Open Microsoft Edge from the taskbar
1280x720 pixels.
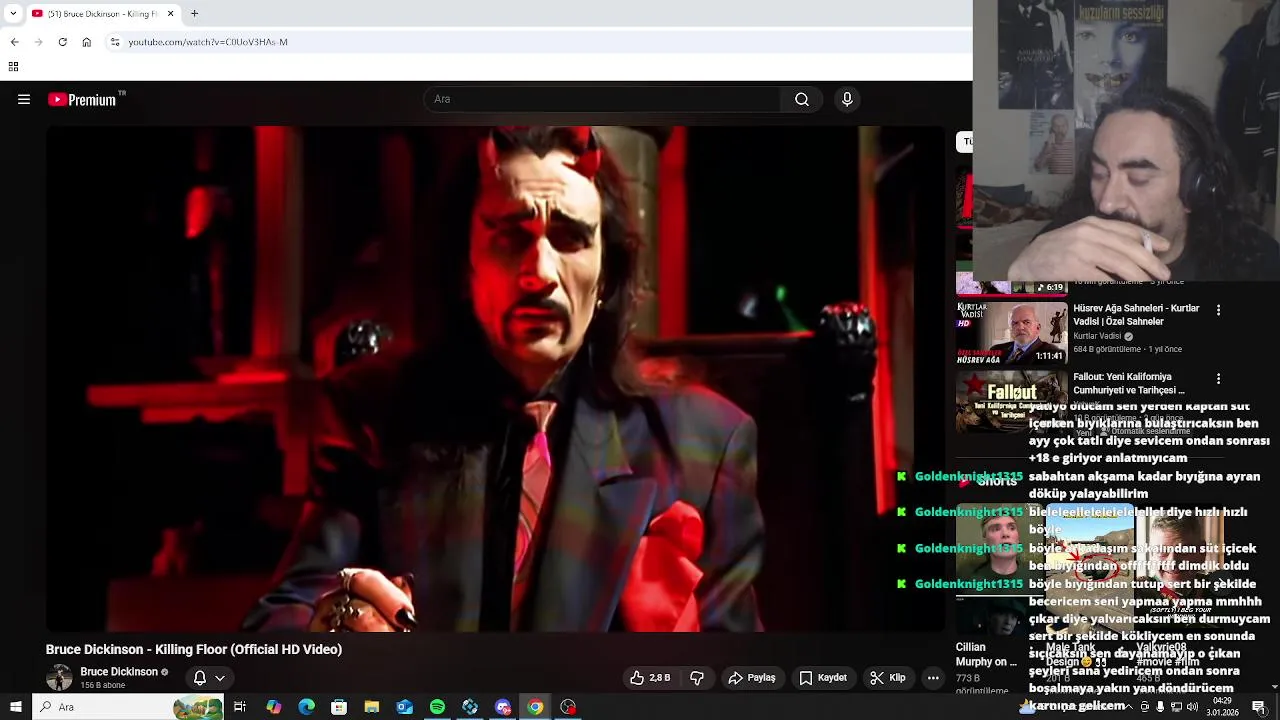tap(306, 707)
